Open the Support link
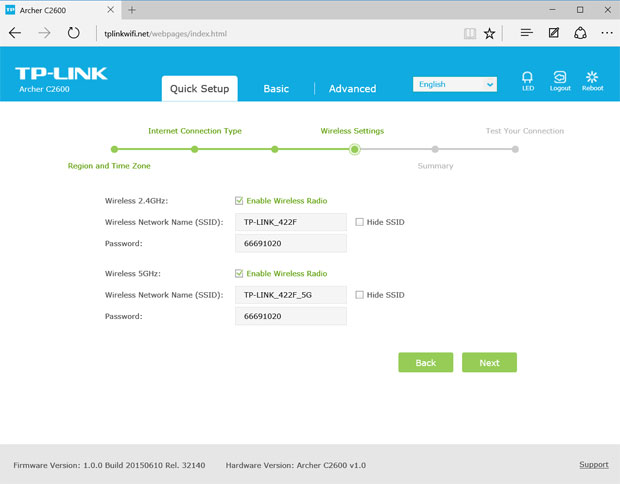This screenshot has height=484, width=620. click(594, 465)
